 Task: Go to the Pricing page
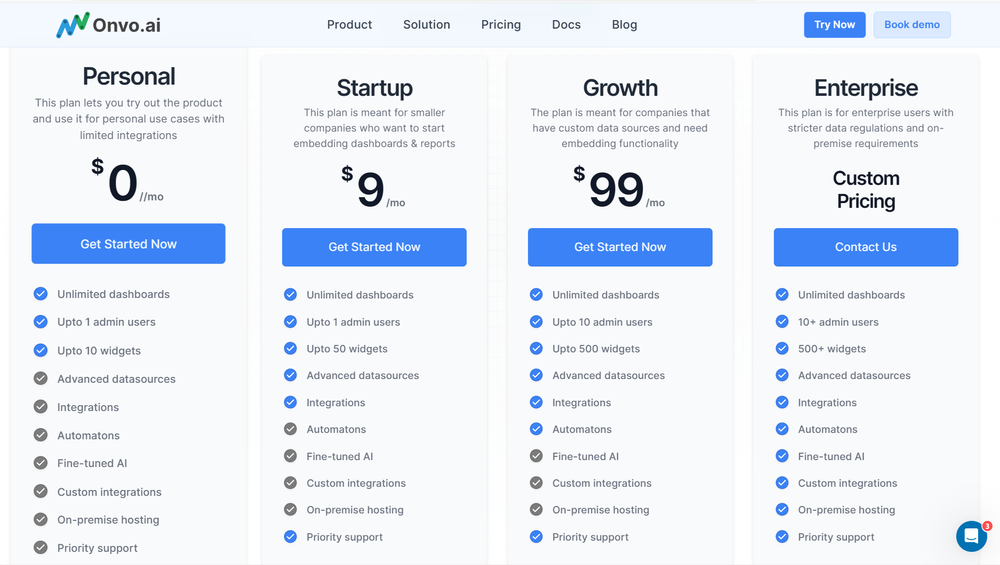point(501,25)
